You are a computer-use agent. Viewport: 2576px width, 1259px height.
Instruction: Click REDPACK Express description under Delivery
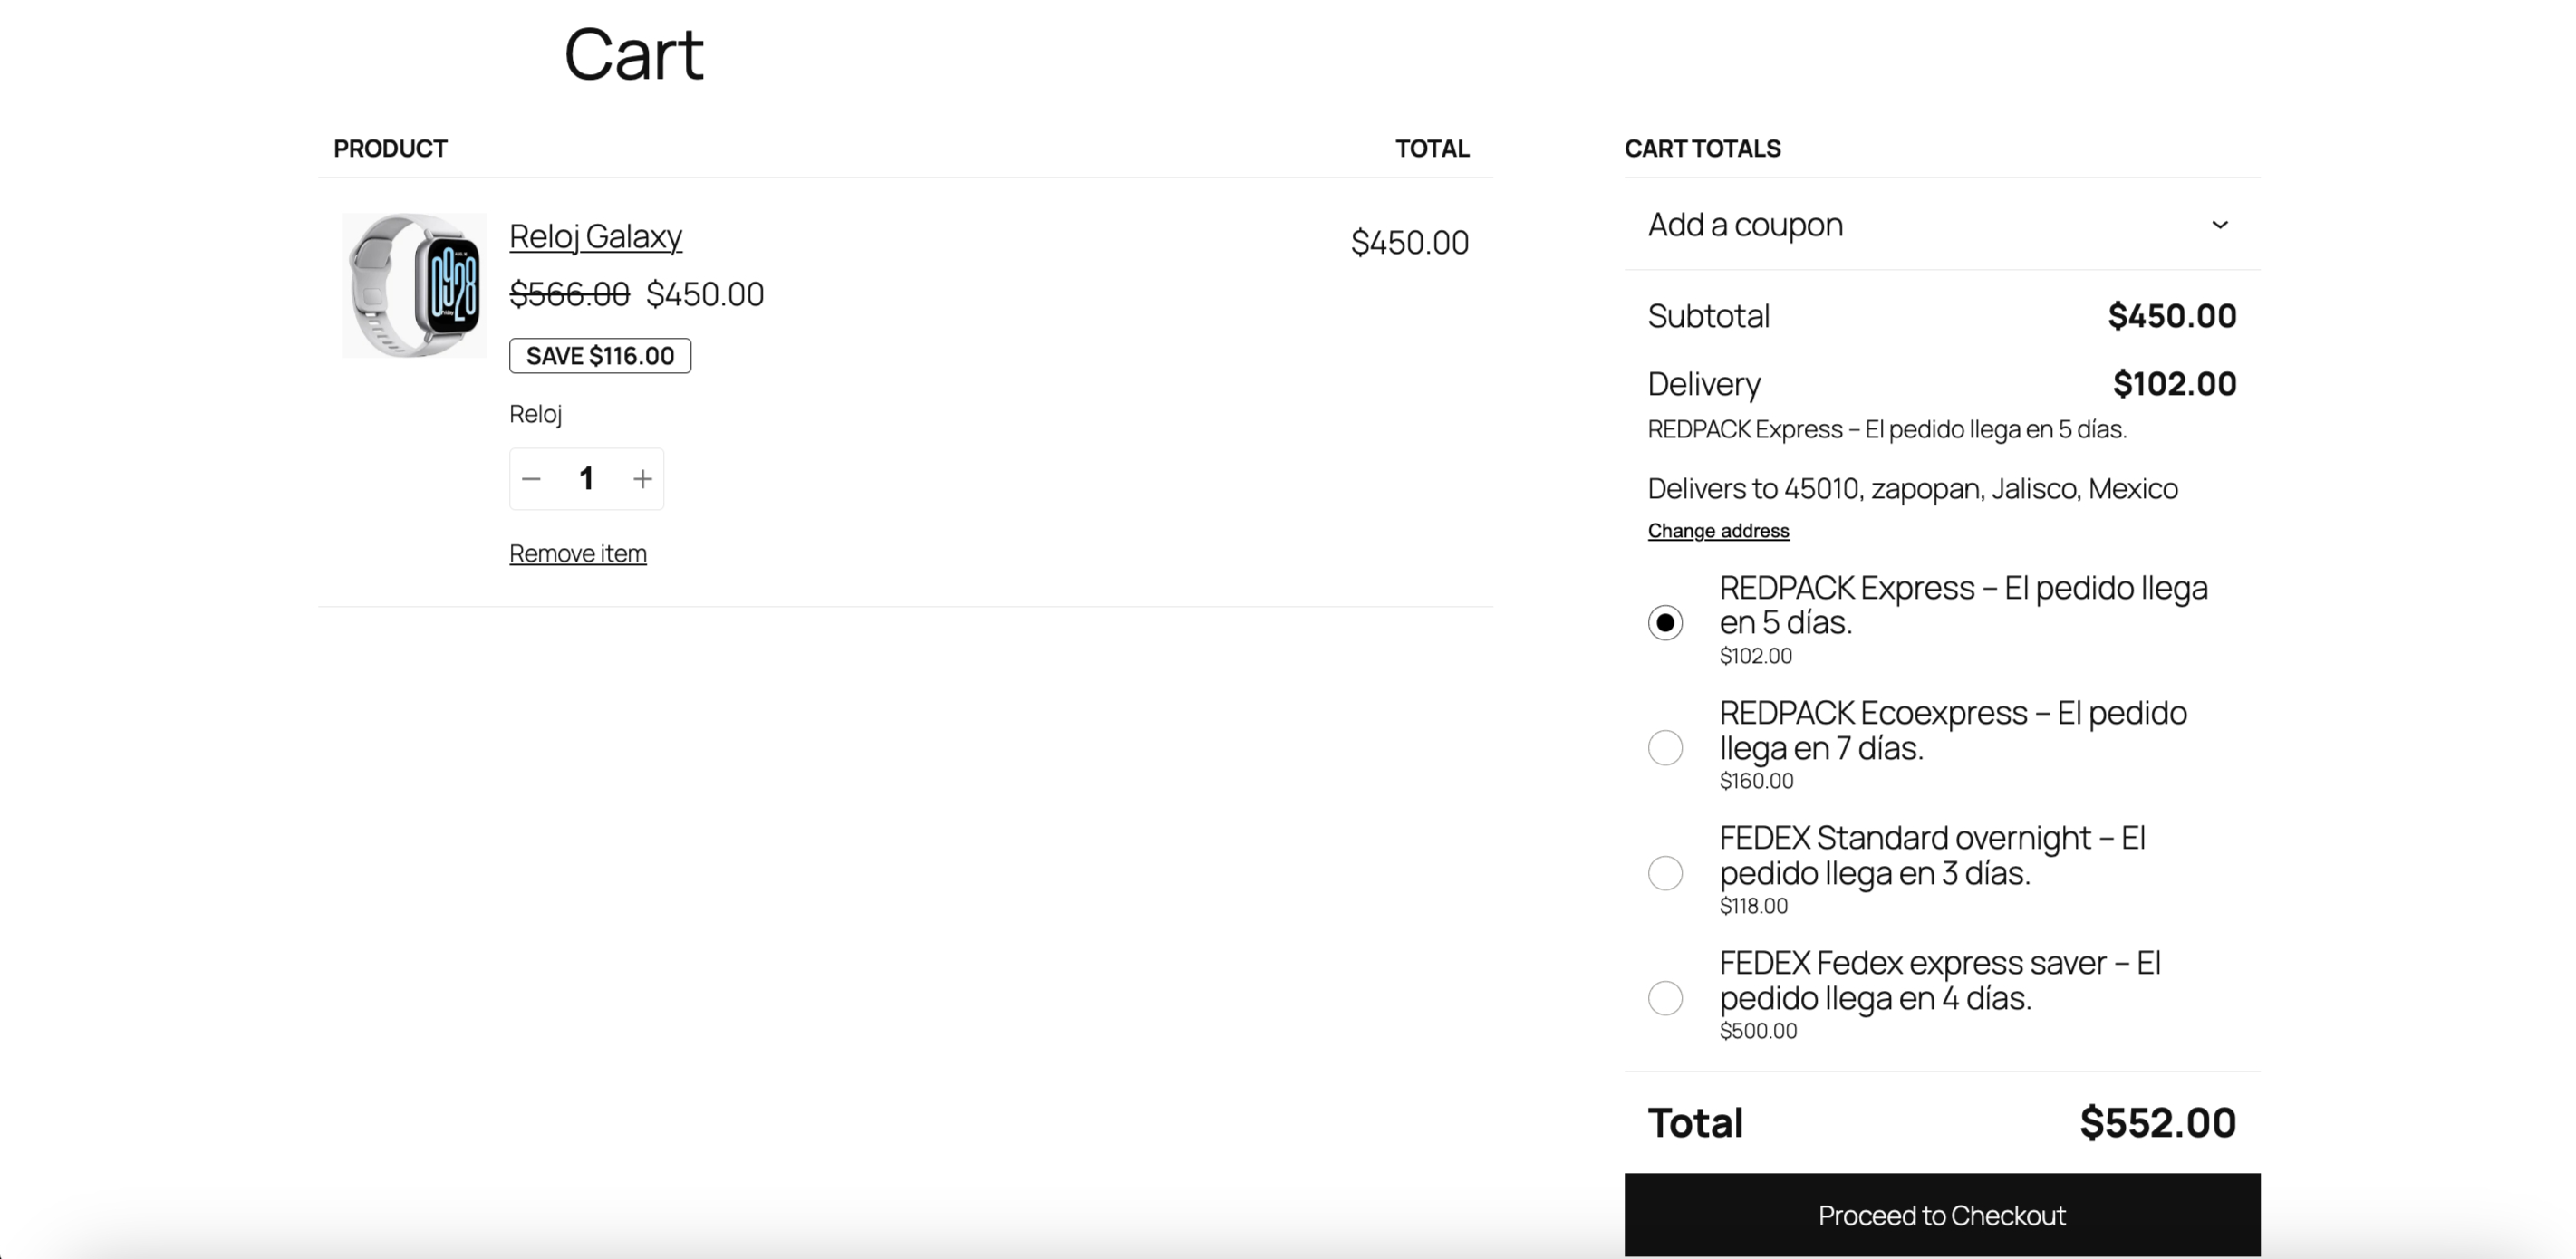tap(1887, 429)
